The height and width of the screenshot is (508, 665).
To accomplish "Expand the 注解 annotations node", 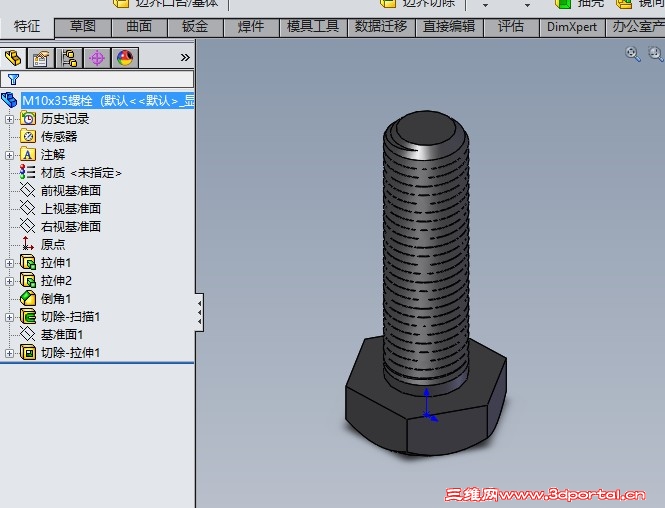I will point(9,155).
